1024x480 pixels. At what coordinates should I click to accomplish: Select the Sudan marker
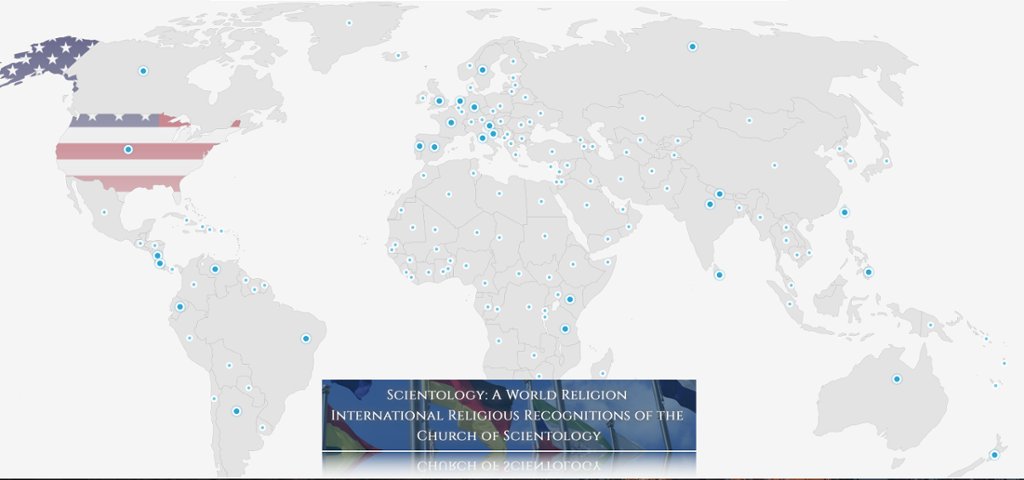click(545, 236)
